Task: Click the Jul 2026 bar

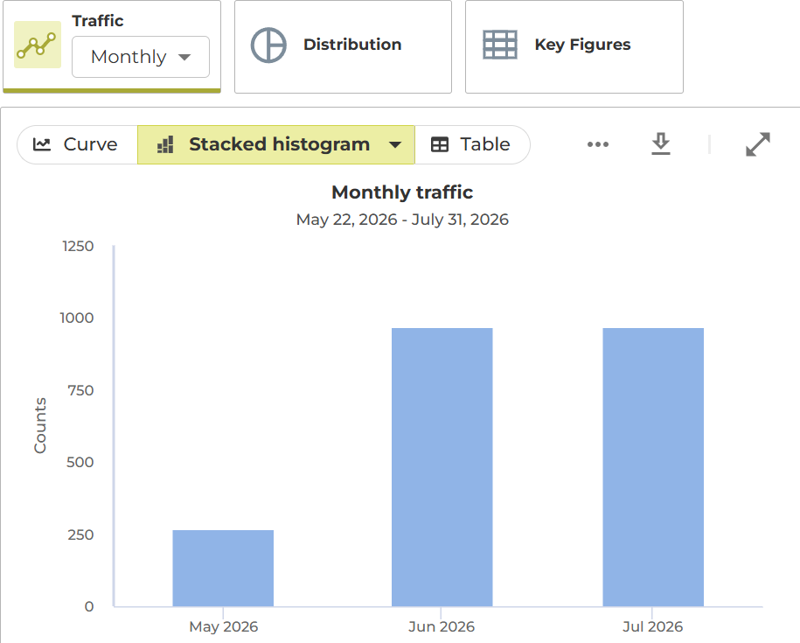Action: pos(653,467)
